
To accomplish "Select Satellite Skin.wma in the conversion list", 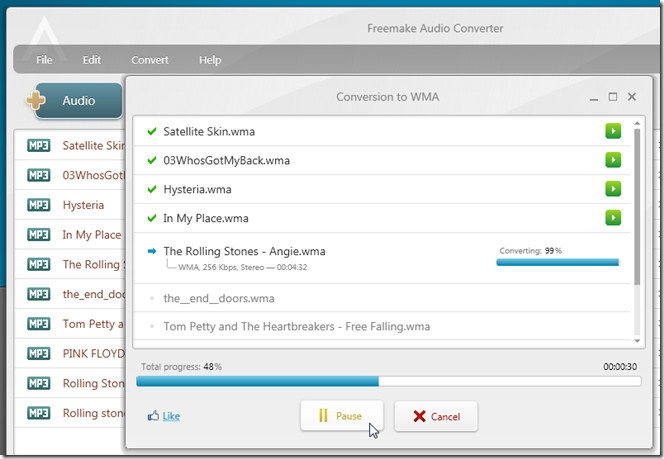I will point(382,131).
